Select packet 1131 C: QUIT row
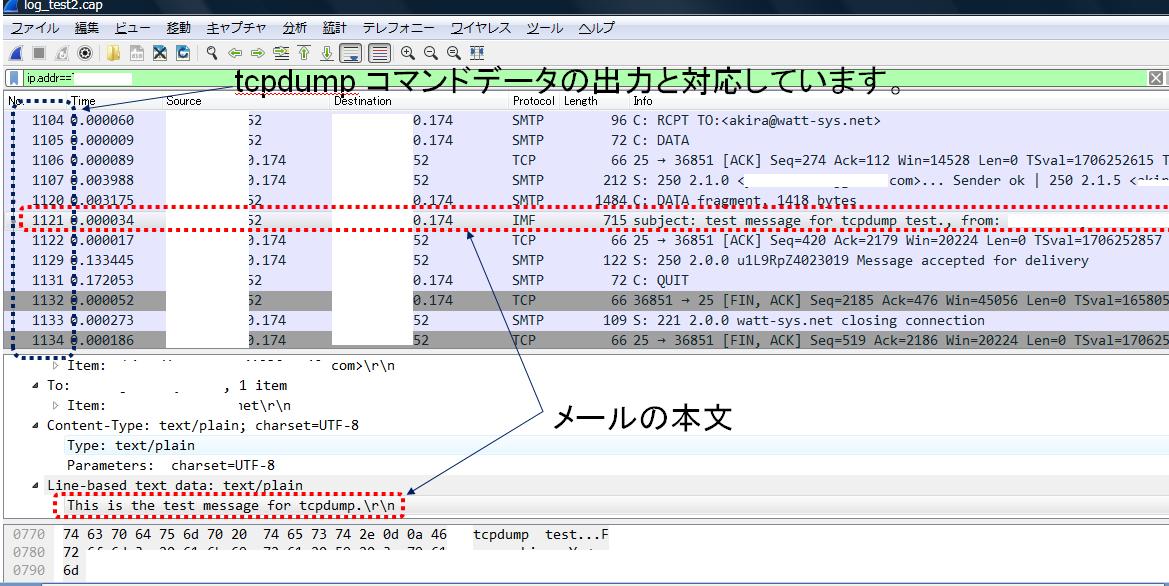1169x586 pixels. click(585, 280)
